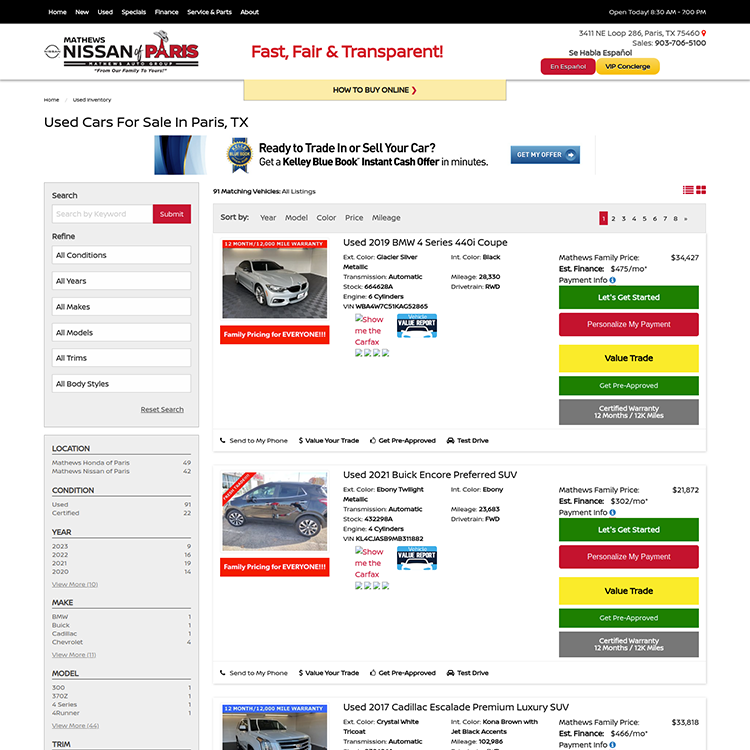Click the VIP Concierge button
This screenshot has width=750, height=750.
[628, 66]
